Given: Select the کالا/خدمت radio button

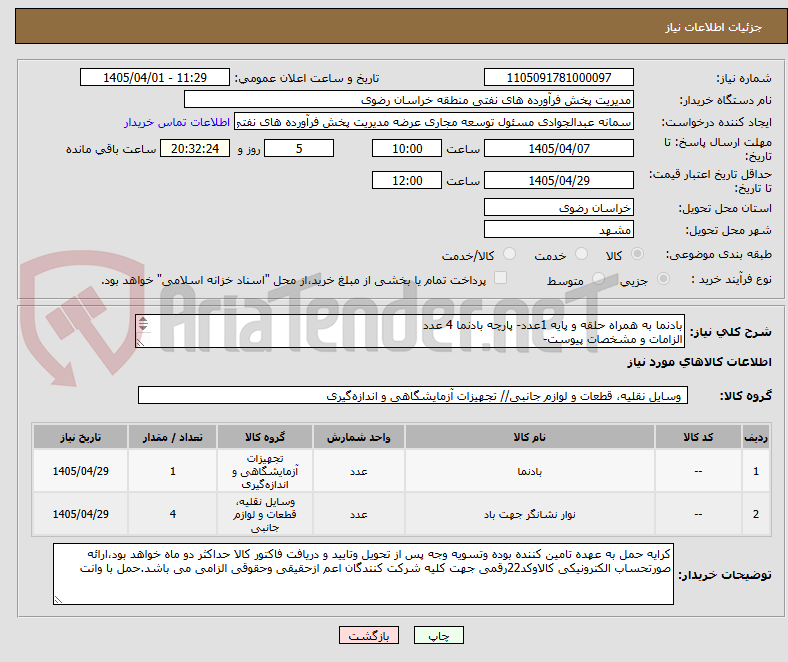Looking at the screenshot, I should pos(510,254).
